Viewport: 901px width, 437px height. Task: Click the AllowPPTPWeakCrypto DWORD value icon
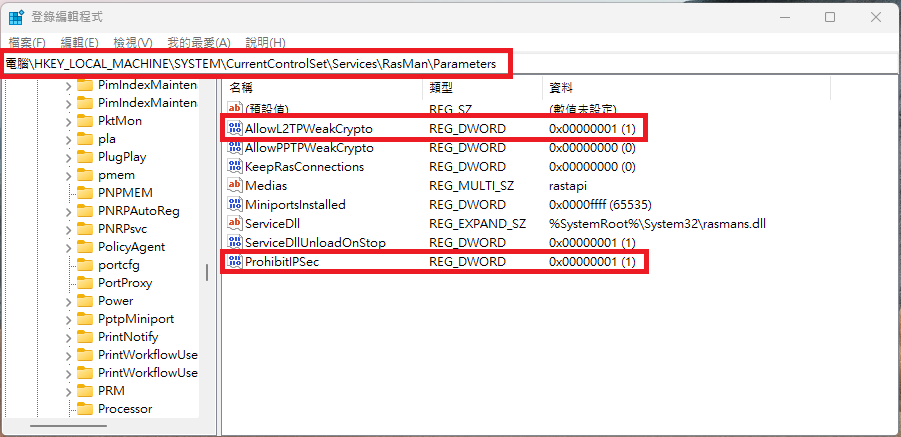pos(234,148)
